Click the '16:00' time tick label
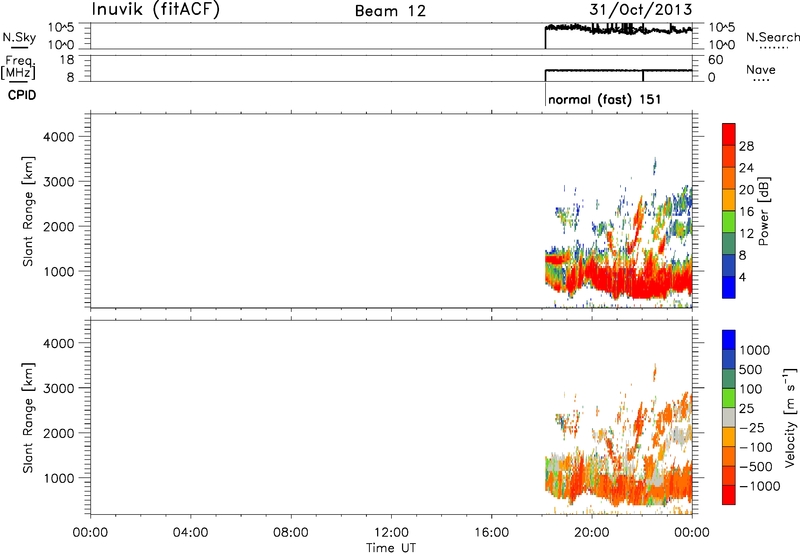 [491, 533]
